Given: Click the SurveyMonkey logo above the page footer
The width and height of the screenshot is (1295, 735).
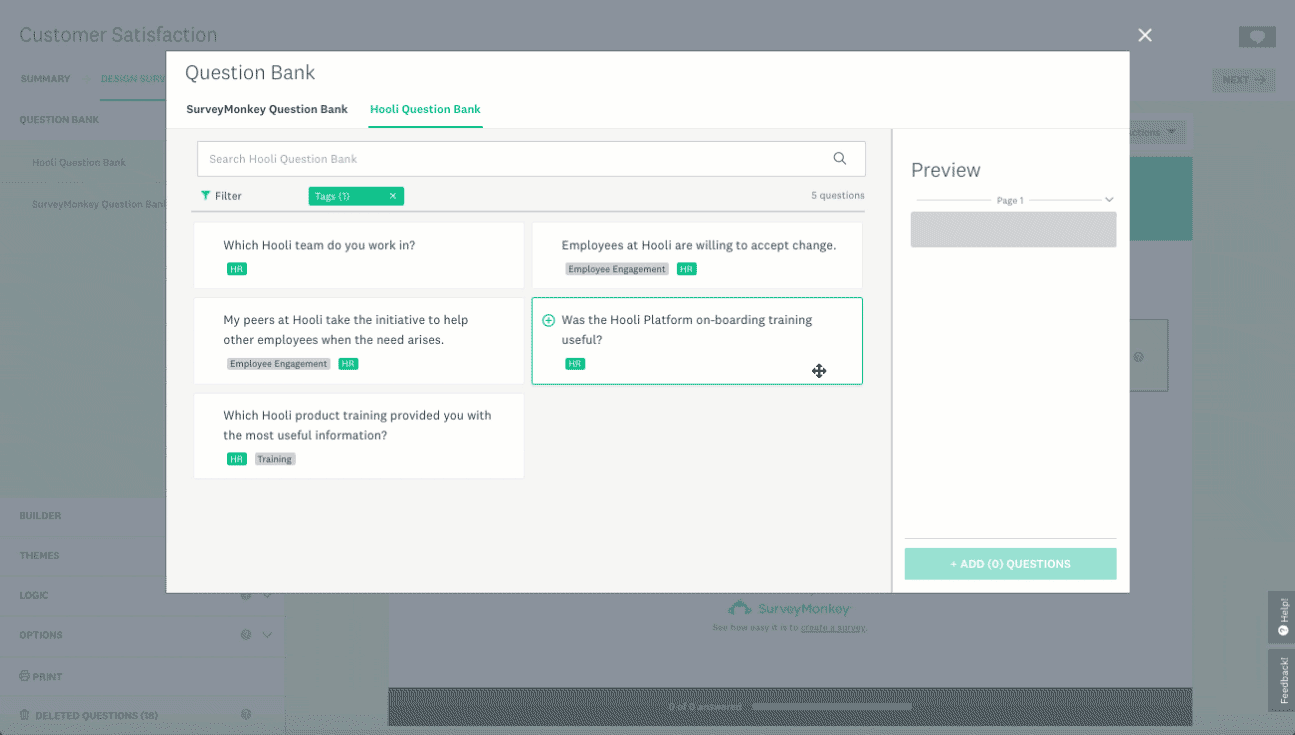Looking at the screenshot, I should click(790, 607).
